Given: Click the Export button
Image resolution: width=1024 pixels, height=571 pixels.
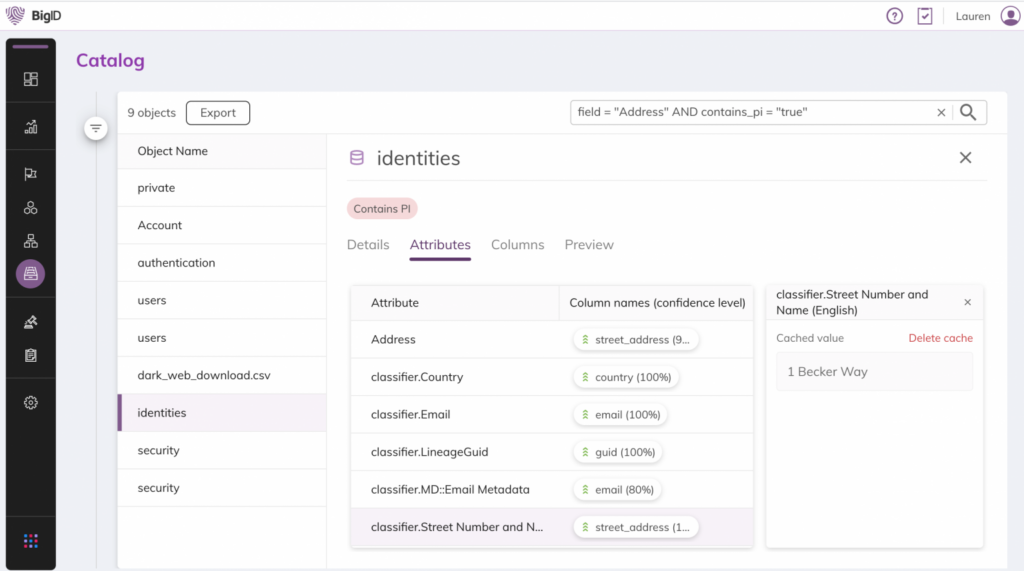Looking at the screenshot, I should 217,113.
